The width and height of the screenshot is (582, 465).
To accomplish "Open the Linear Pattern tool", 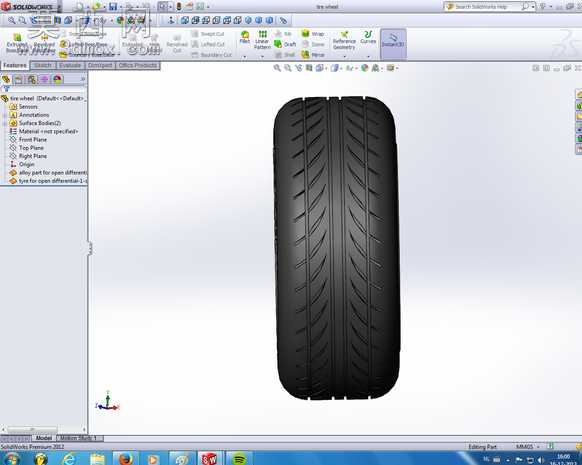I will [x=262, y=40].
